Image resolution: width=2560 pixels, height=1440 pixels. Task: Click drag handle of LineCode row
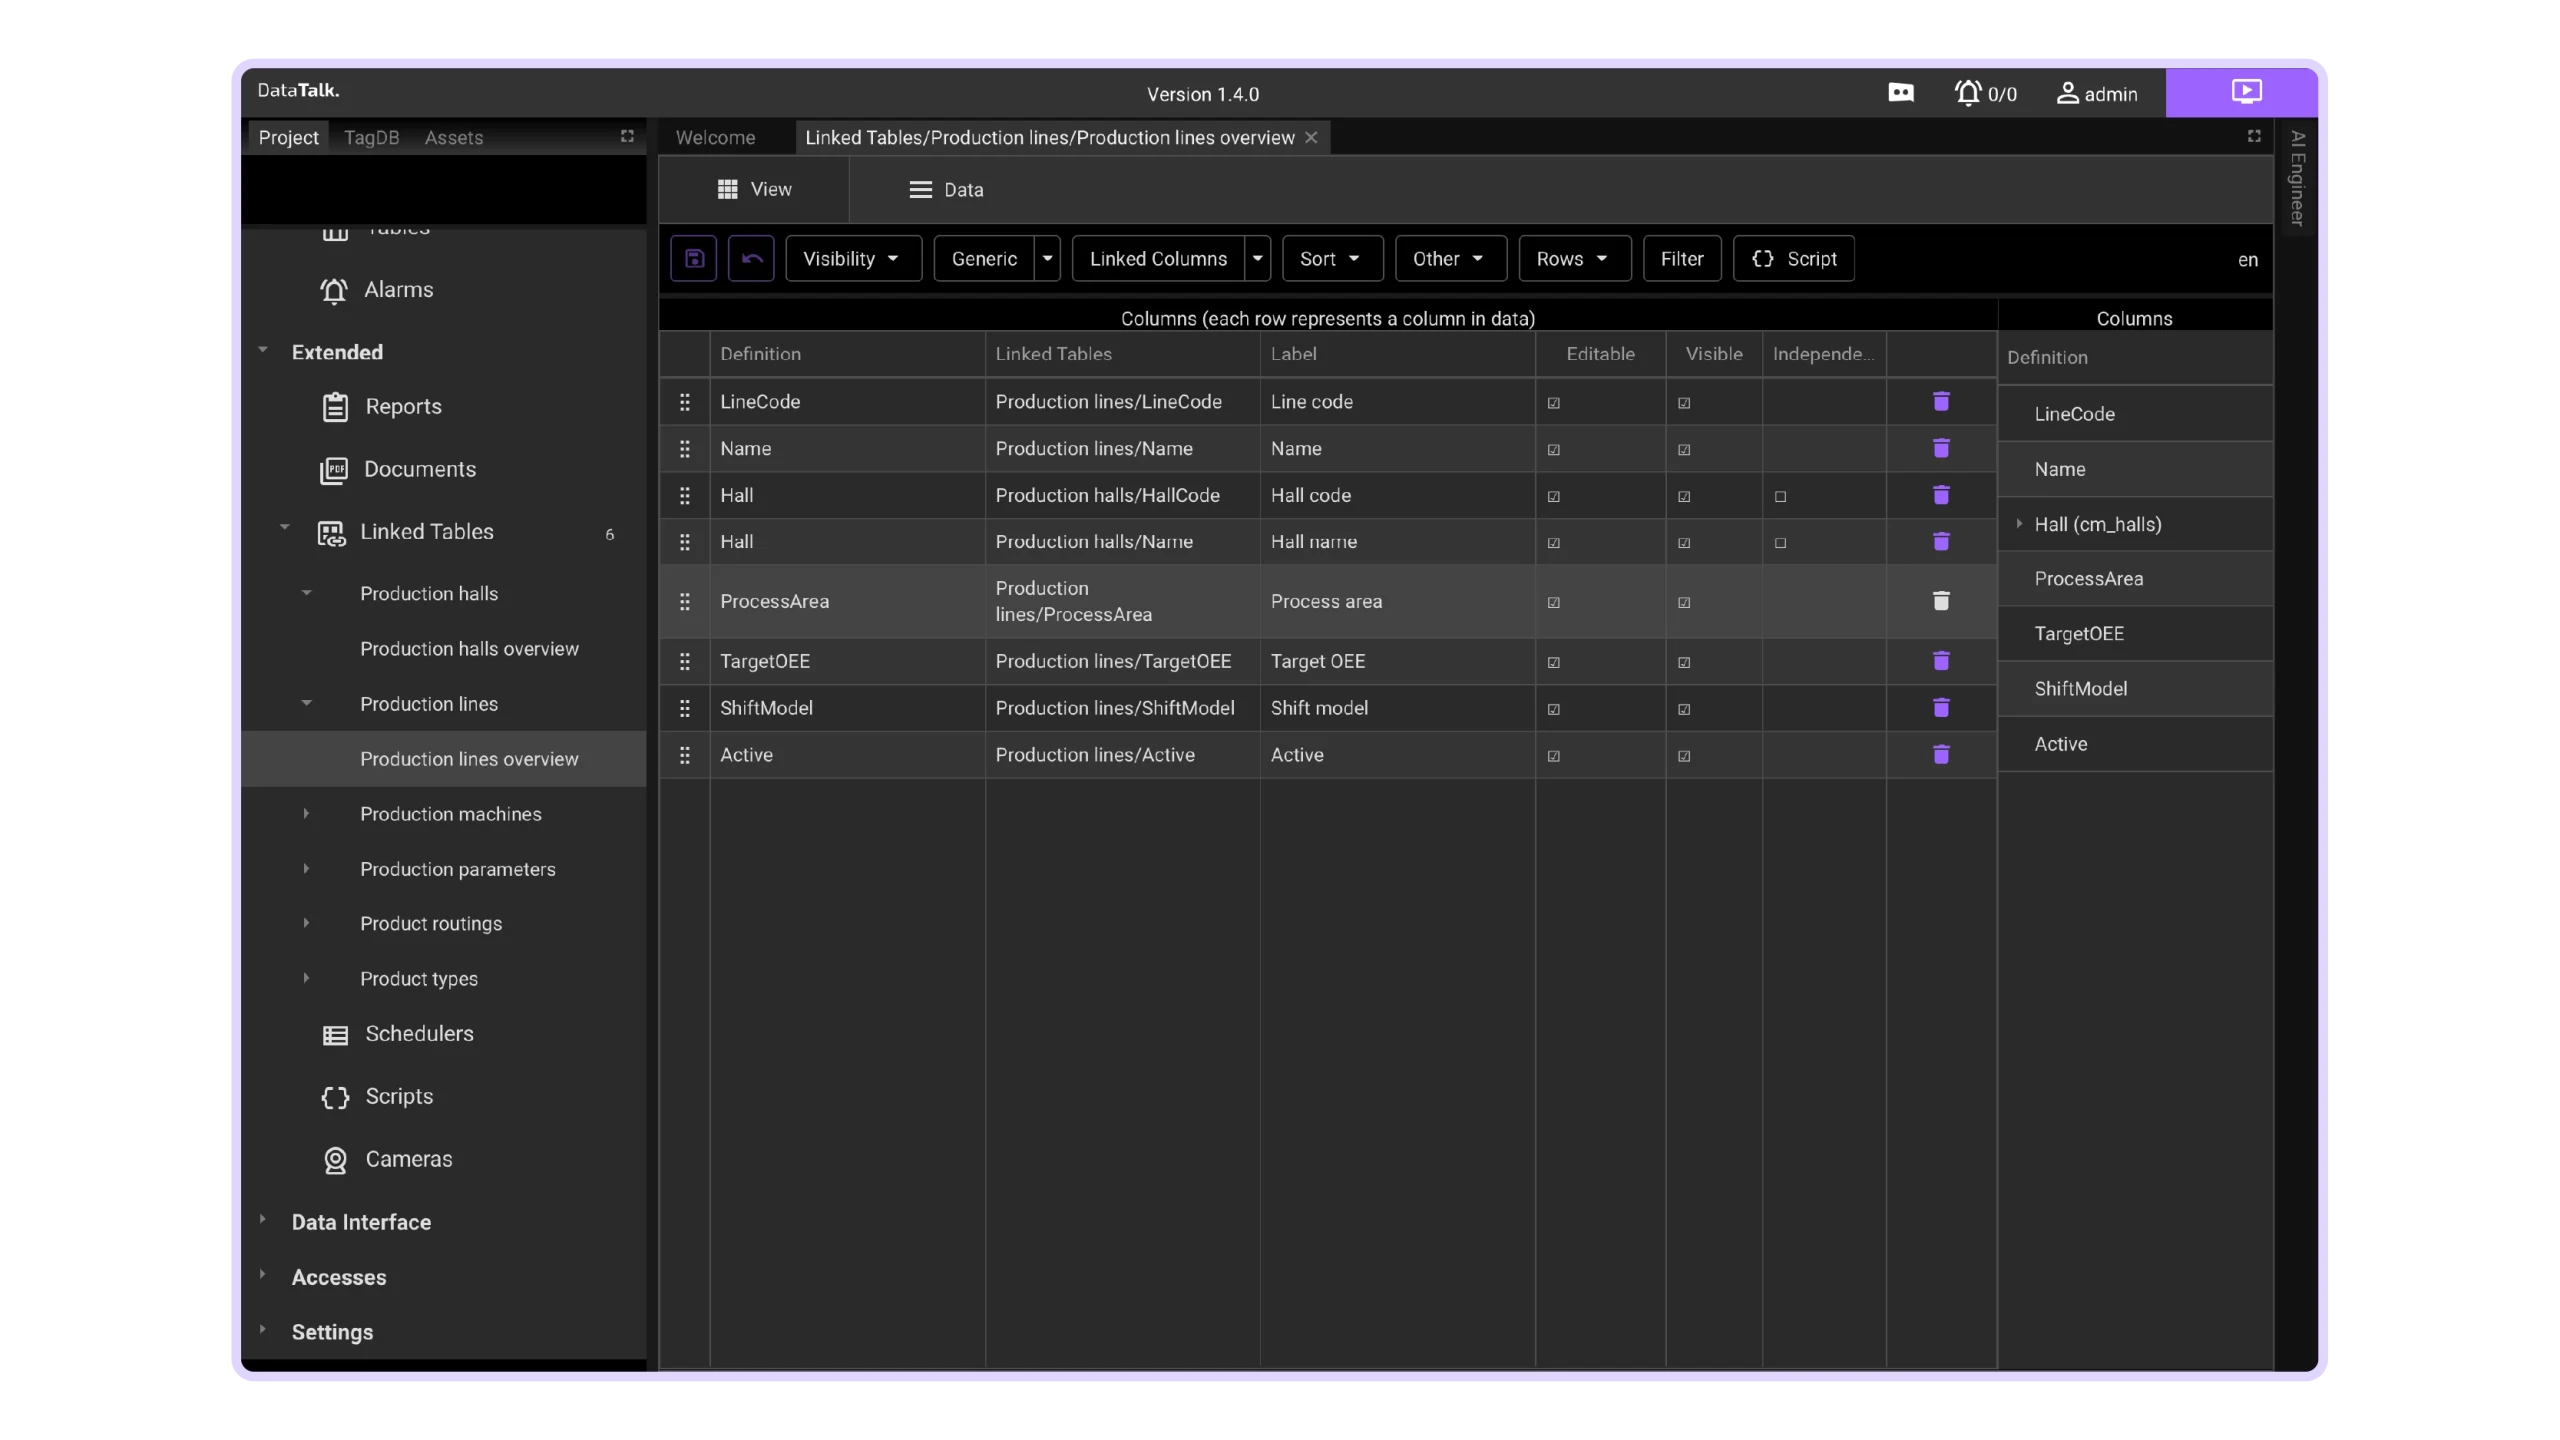pyautogui.click(x=685, y=402)
